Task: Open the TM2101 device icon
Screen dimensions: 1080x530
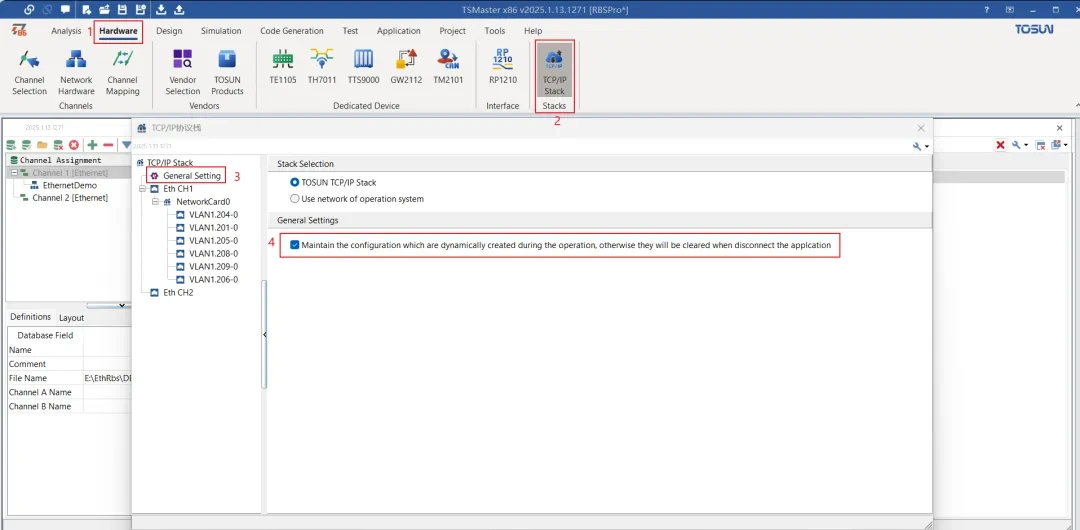Action: tap(448, 66)
